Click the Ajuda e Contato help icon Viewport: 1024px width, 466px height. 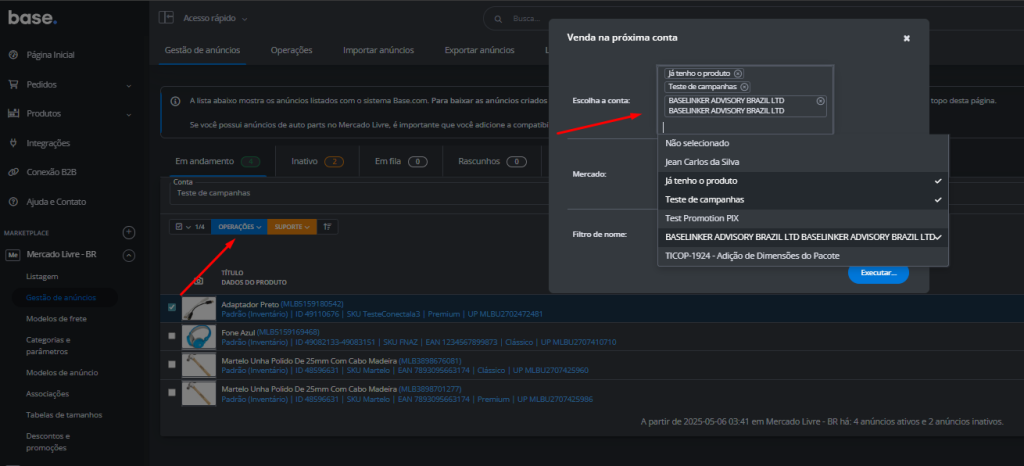[x=13, y=202]
